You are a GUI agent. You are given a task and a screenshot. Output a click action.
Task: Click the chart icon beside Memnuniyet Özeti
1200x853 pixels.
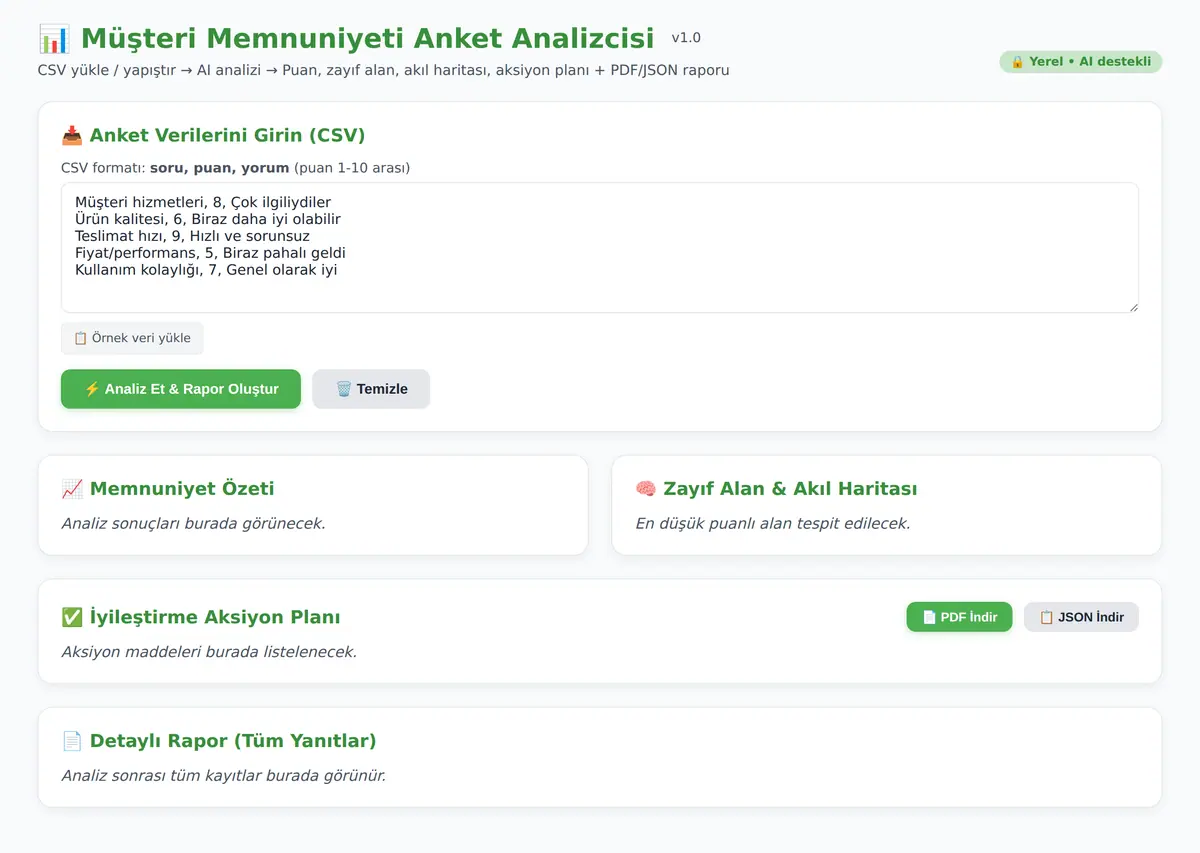pyautogui.click(x=72, y=489)
